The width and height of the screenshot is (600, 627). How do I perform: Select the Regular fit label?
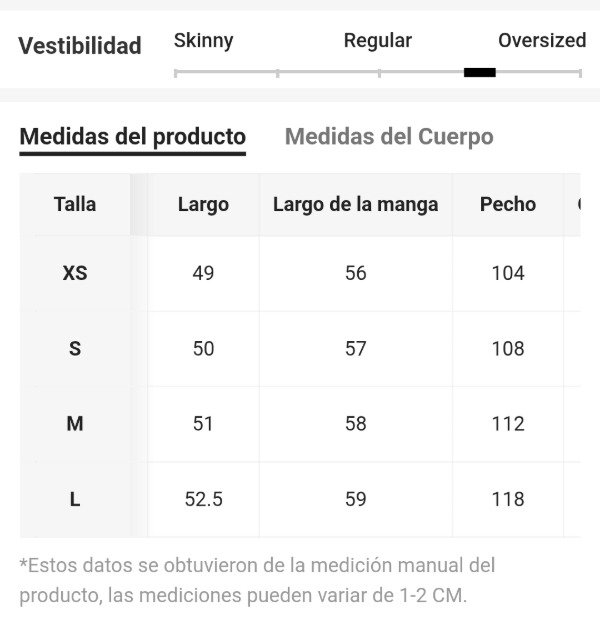pyautogui.click(x=377, y=41)
